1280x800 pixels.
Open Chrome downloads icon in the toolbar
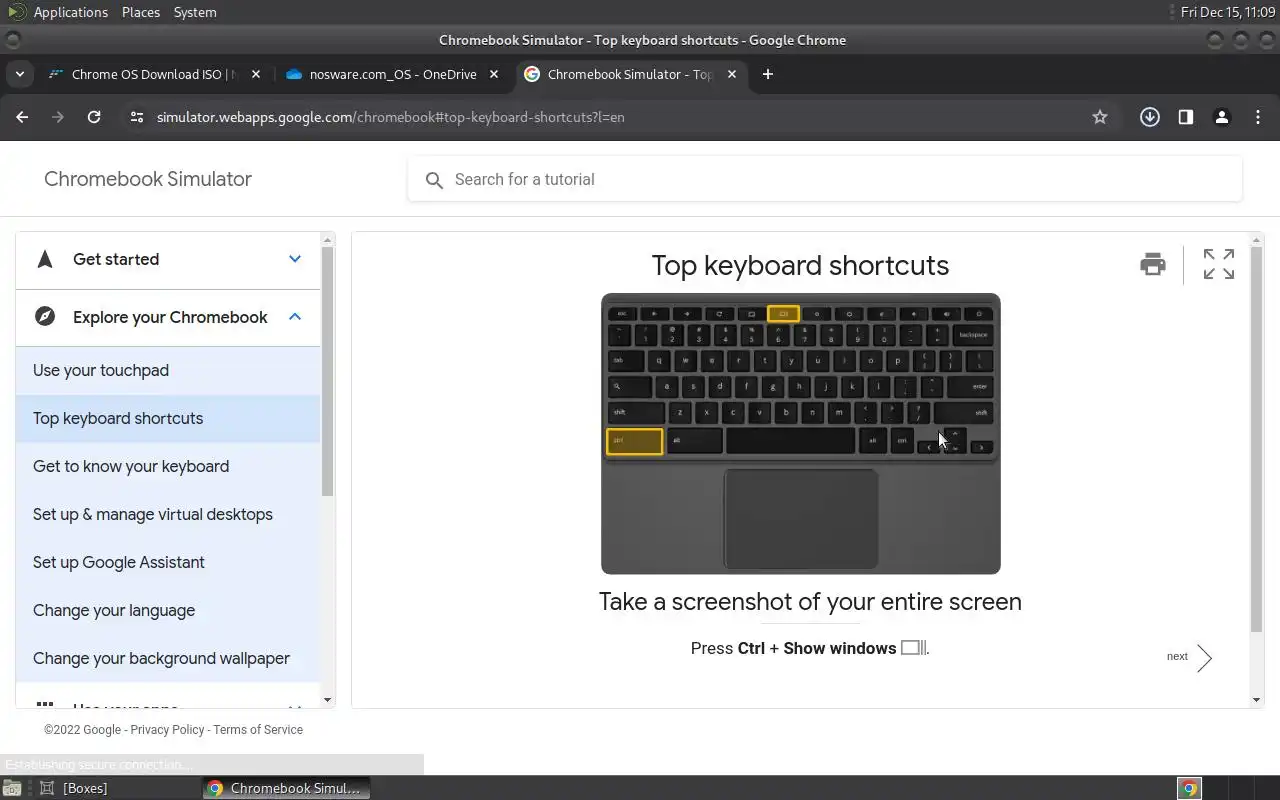click(x=1150, y=117)
